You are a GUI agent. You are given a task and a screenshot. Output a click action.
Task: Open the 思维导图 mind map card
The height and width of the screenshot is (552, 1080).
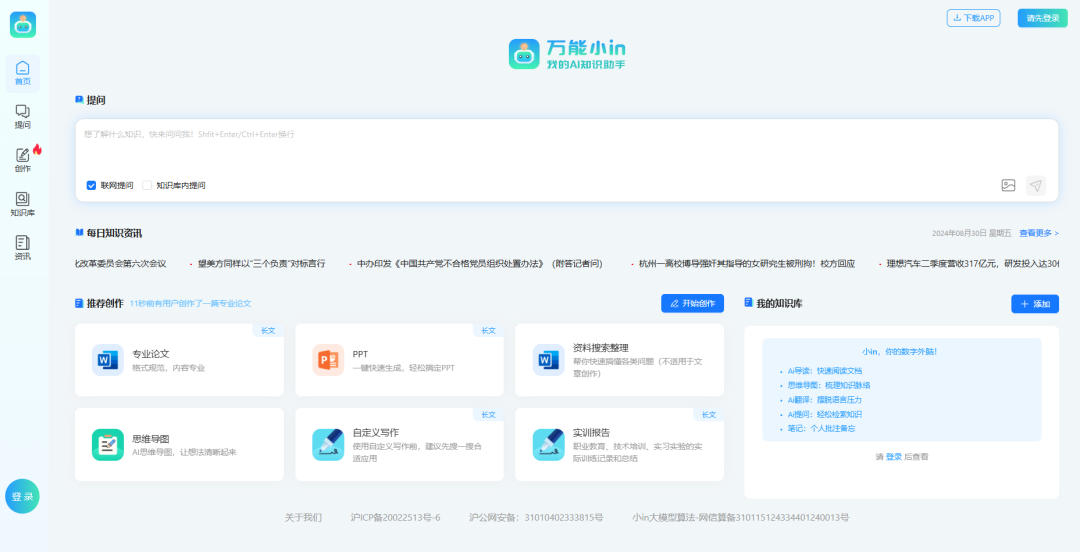179,445
